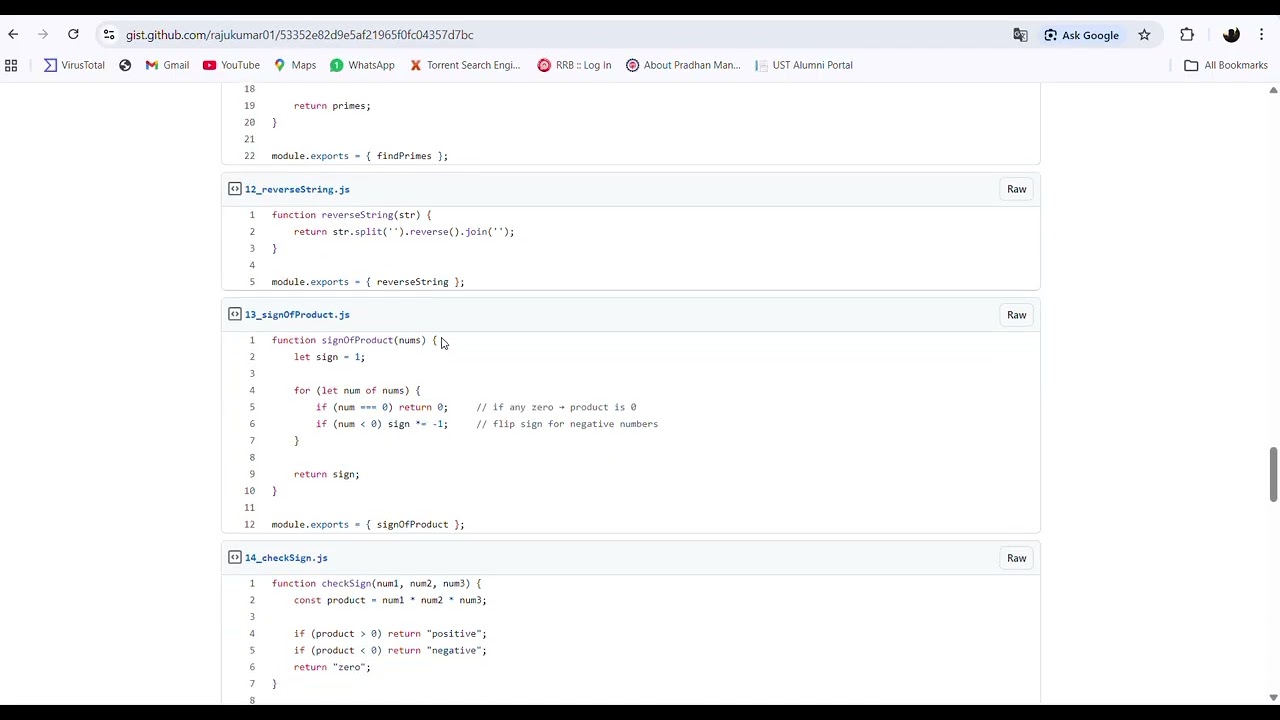Click the 'findPrimes' module.exports line
Image resolution: width=1280 pixels, height=720 pixels.
360,156
